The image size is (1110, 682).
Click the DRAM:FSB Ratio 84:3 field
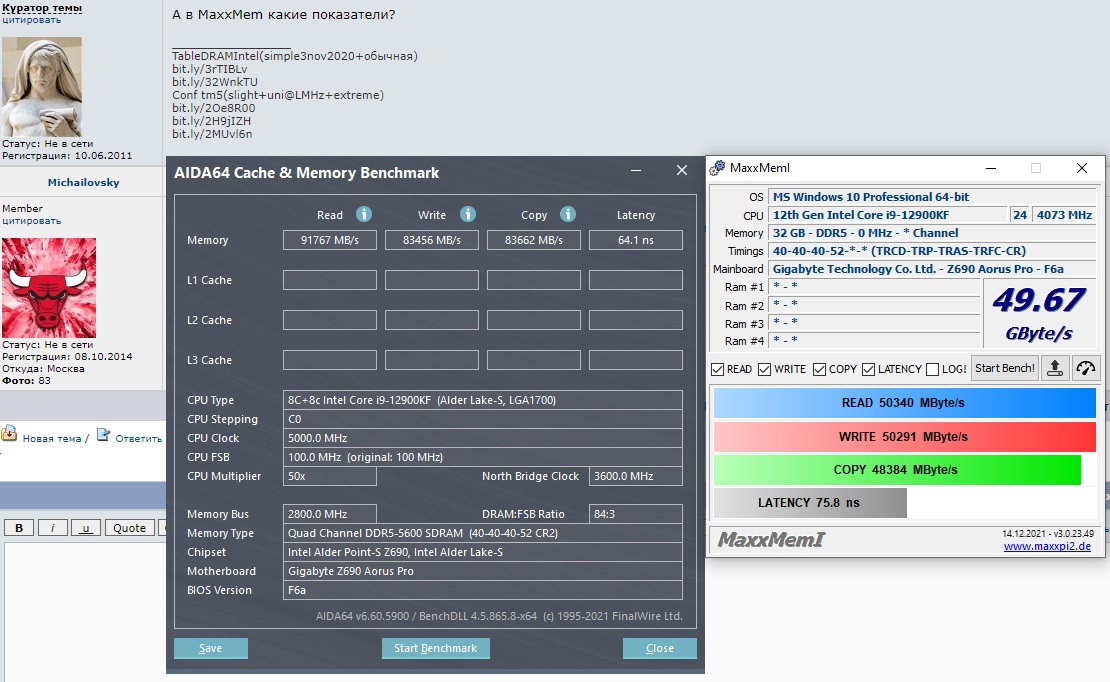tap(636, 514)
